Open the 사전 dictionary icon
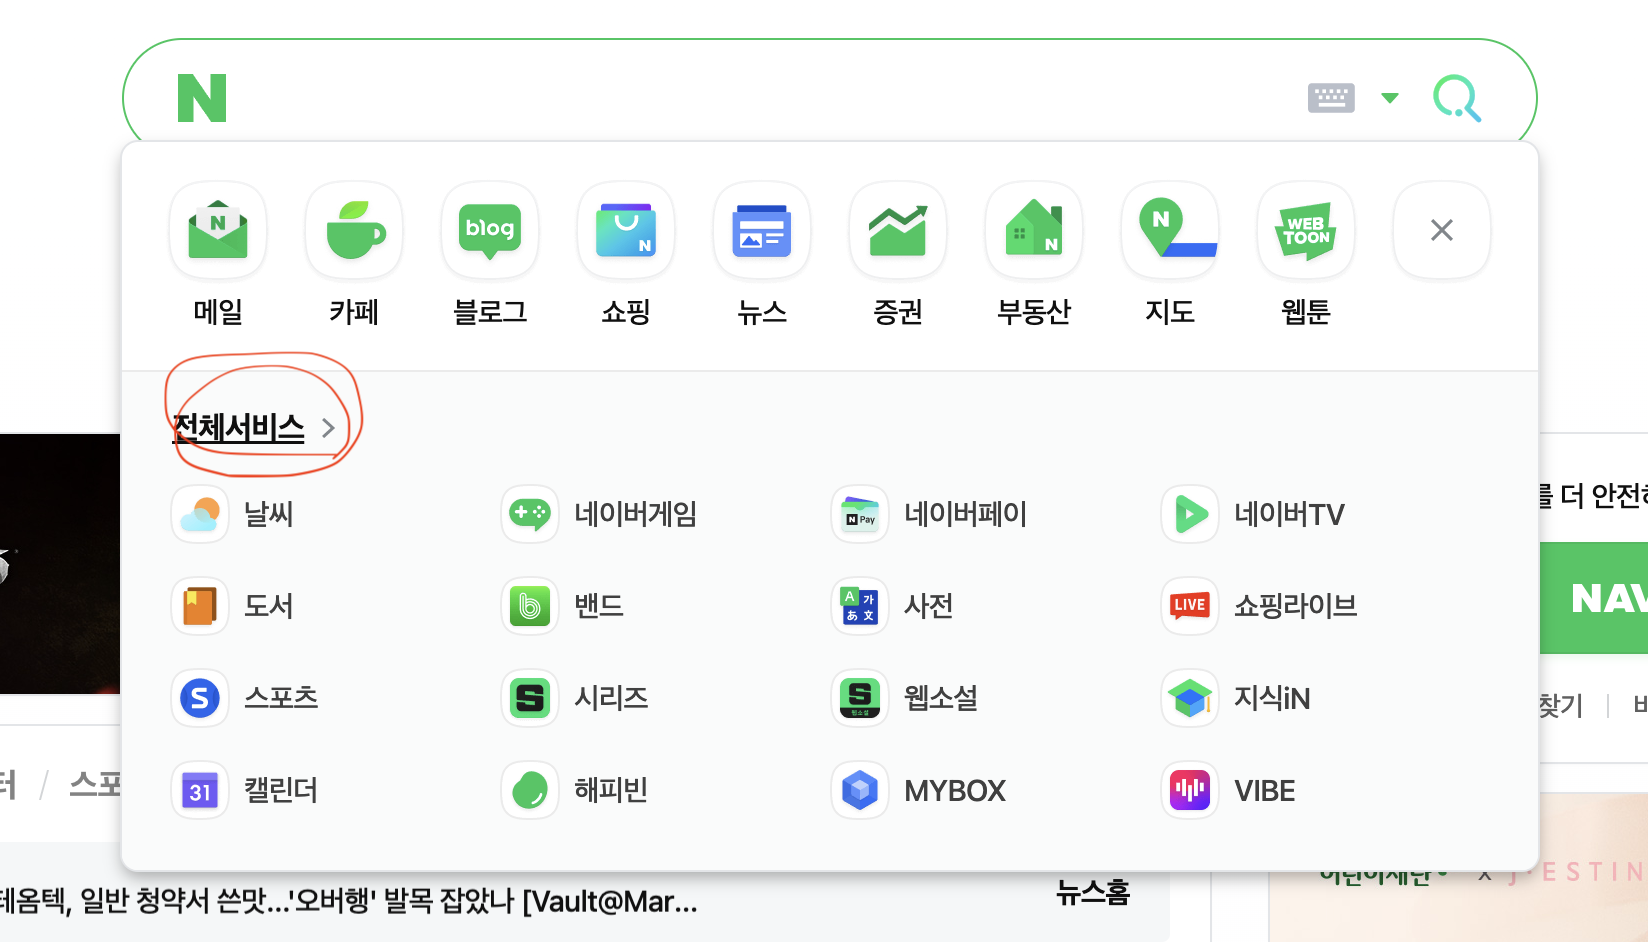Image resolution: width=1648 pixels, height=942 pixels. (860, 606)
